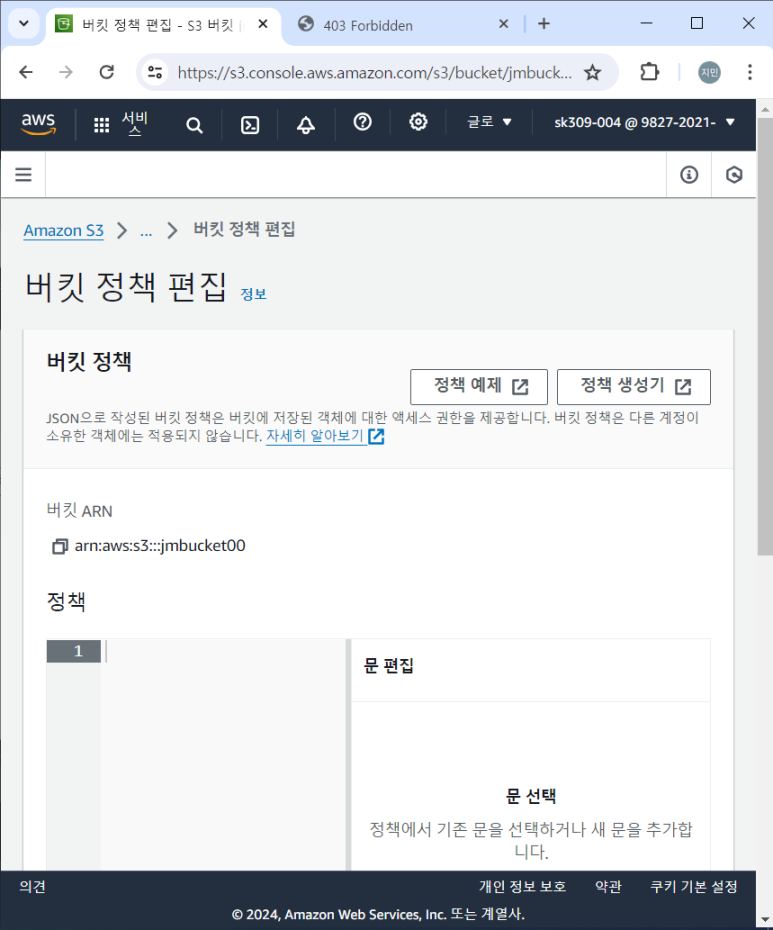Go forward in browser
The width and height of the screenshot is (773, 930).
click(x=66, y=72)
